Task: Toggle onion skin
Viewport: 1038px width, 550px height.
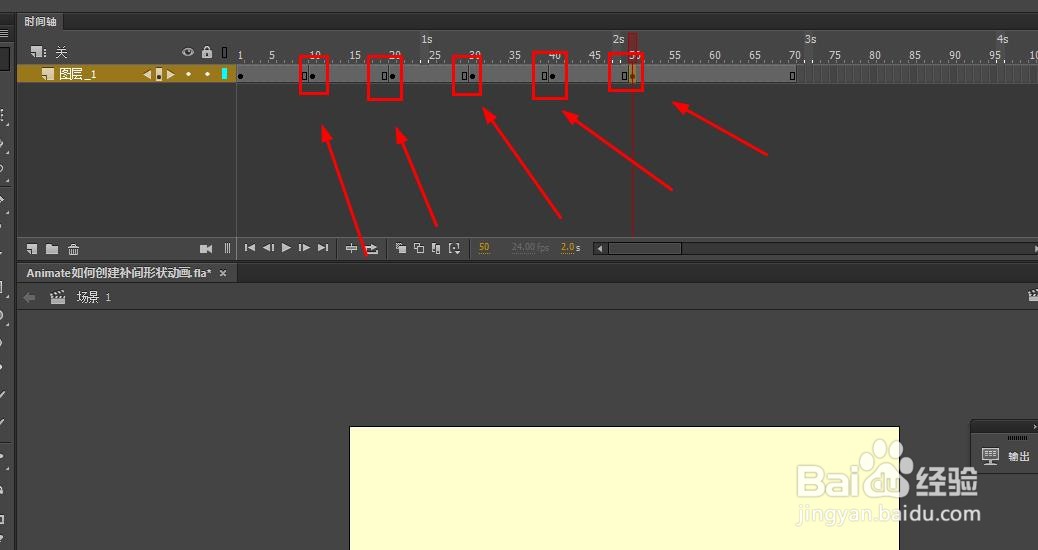Action: [x=401, y=248]
